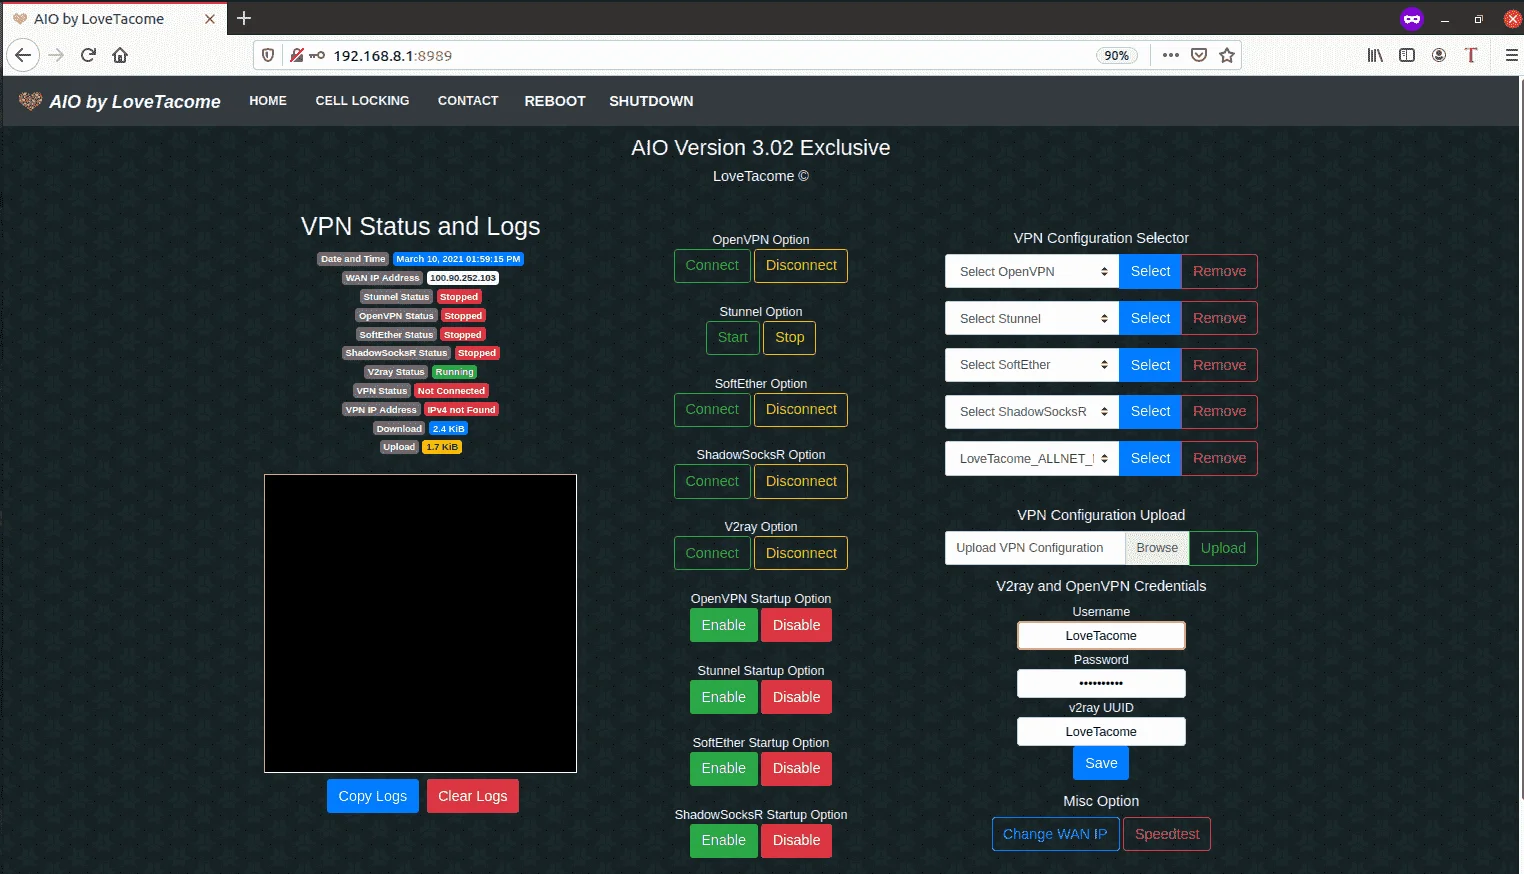Click SHUTDOWN in the navbar
The height and width of the screenshot is (874, 1524).
[651, 101]
